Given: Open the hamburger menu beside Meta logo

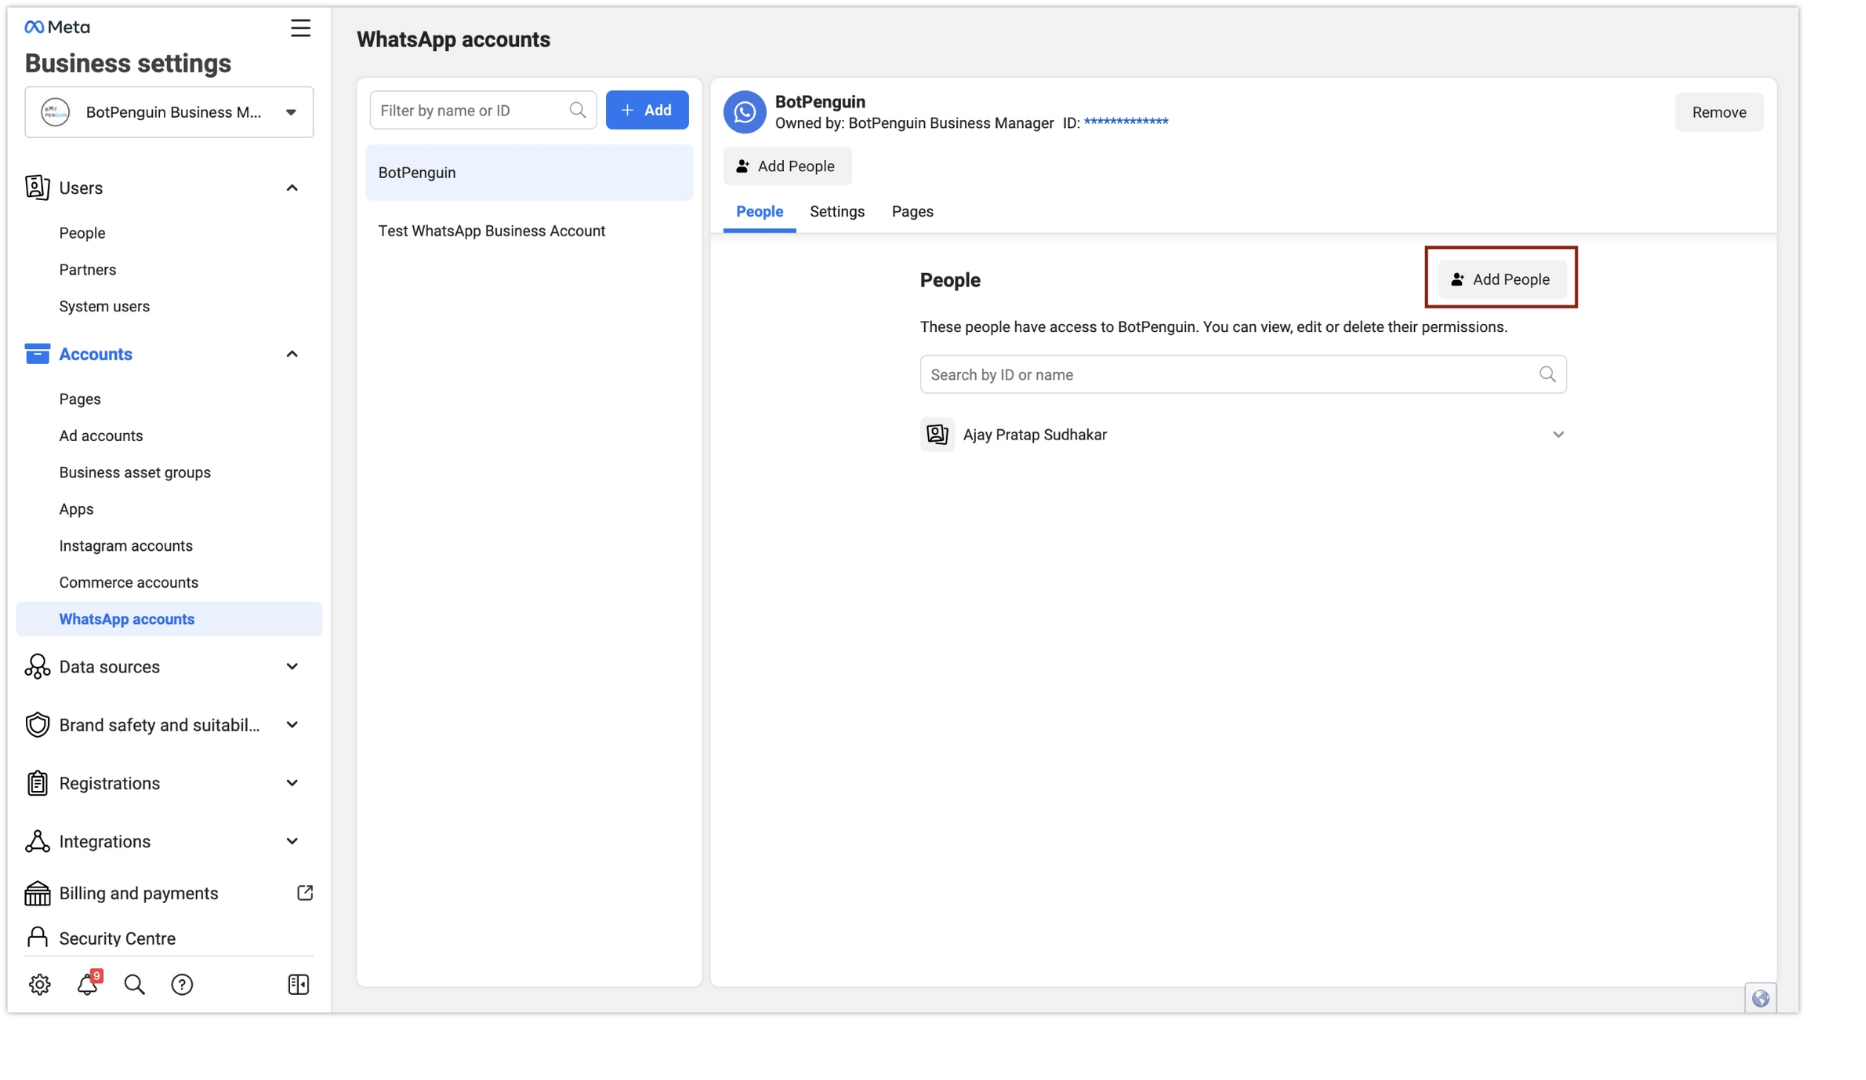Looking at the screenshot, I should pyautogui.click(x=300, y=28).
